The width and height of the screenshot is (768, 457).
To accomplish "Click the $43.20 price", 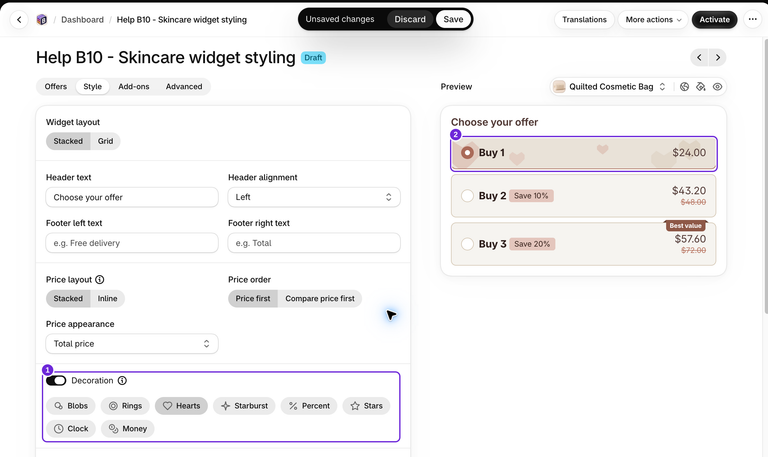I will click(689, 191).
